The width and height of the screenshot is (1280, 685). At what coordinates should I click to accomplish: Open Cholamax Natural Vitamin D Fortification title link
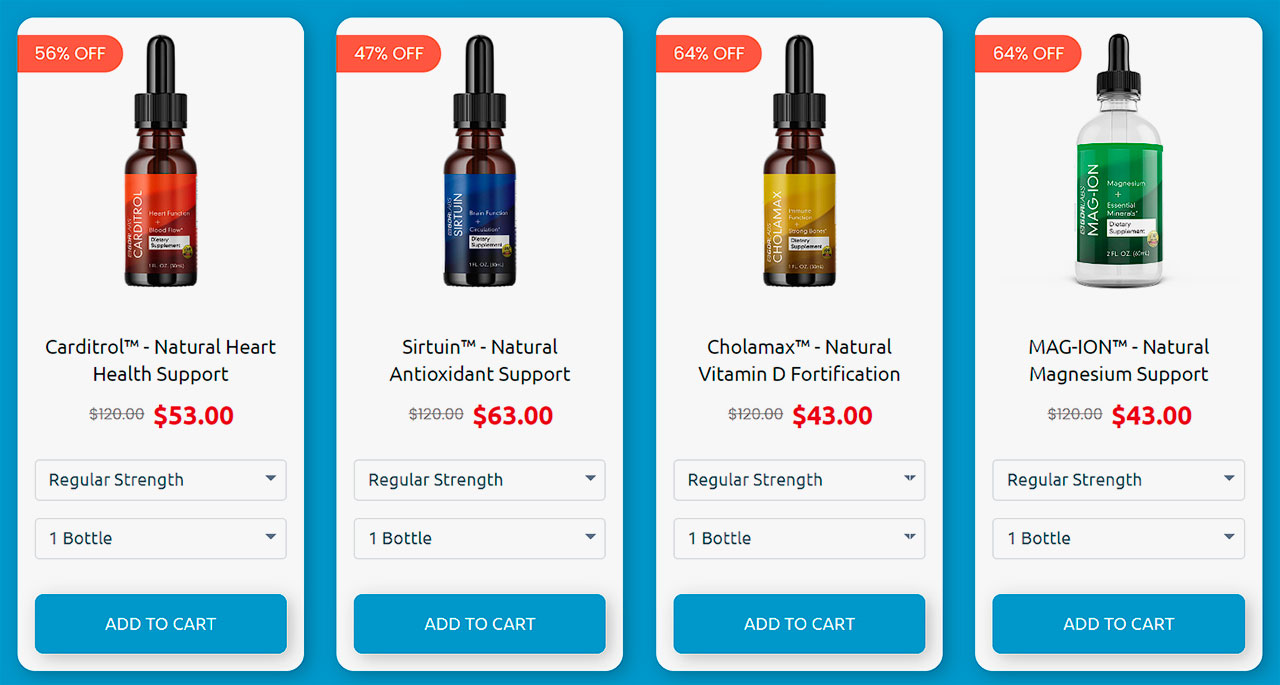pyautogui.click(x=799, y=361)
